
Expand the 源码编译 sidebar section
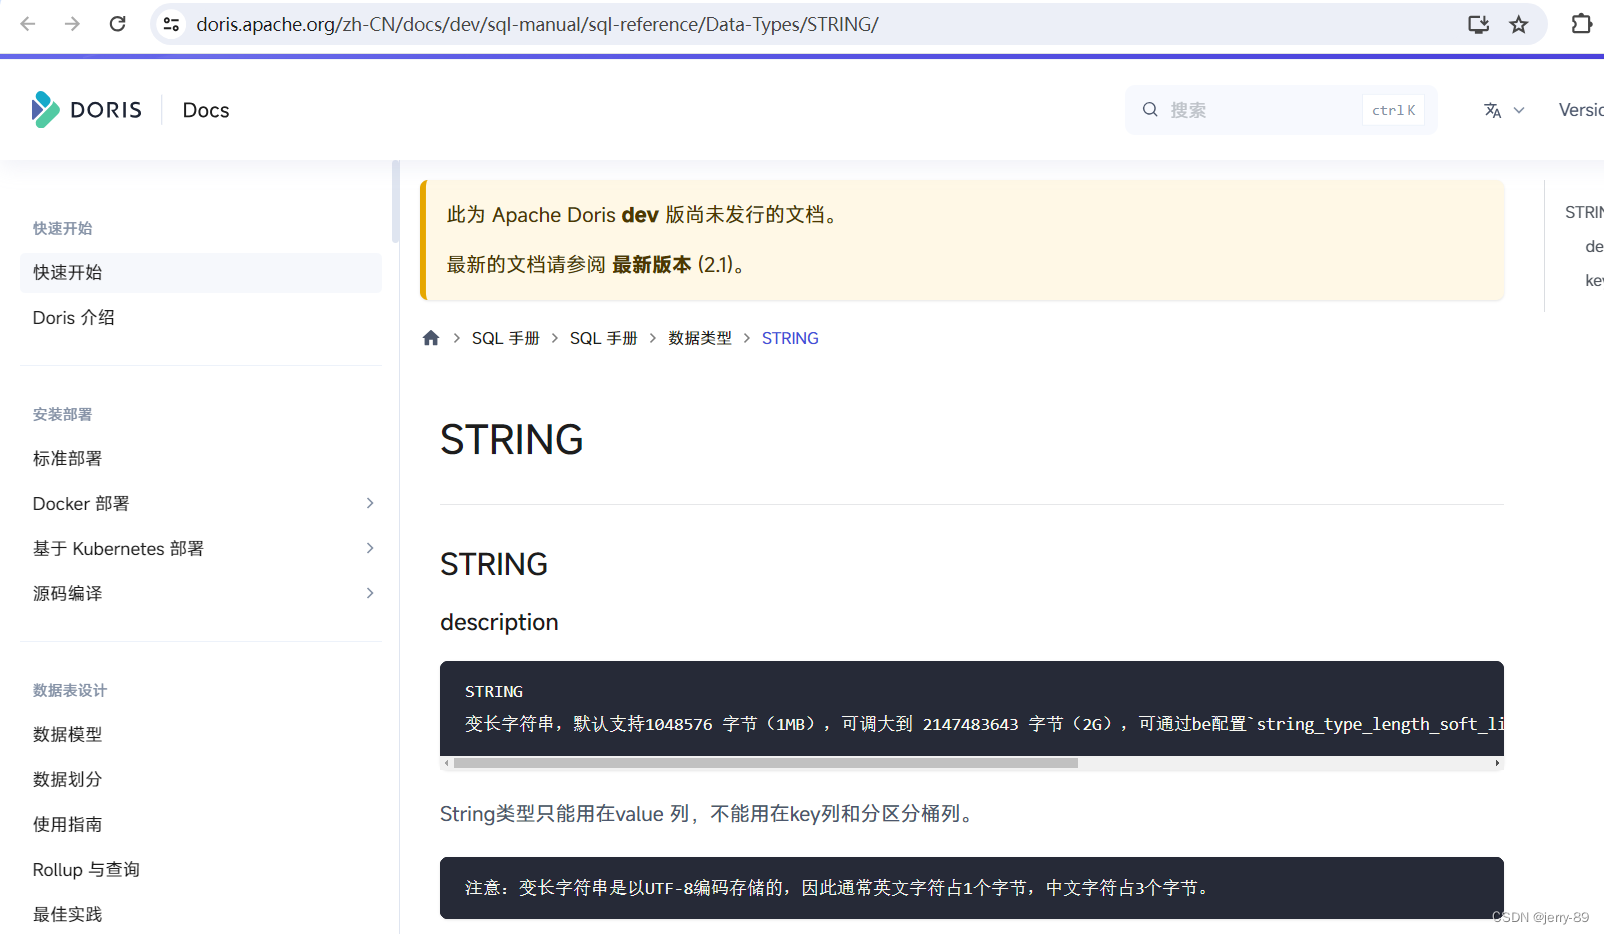370,593
